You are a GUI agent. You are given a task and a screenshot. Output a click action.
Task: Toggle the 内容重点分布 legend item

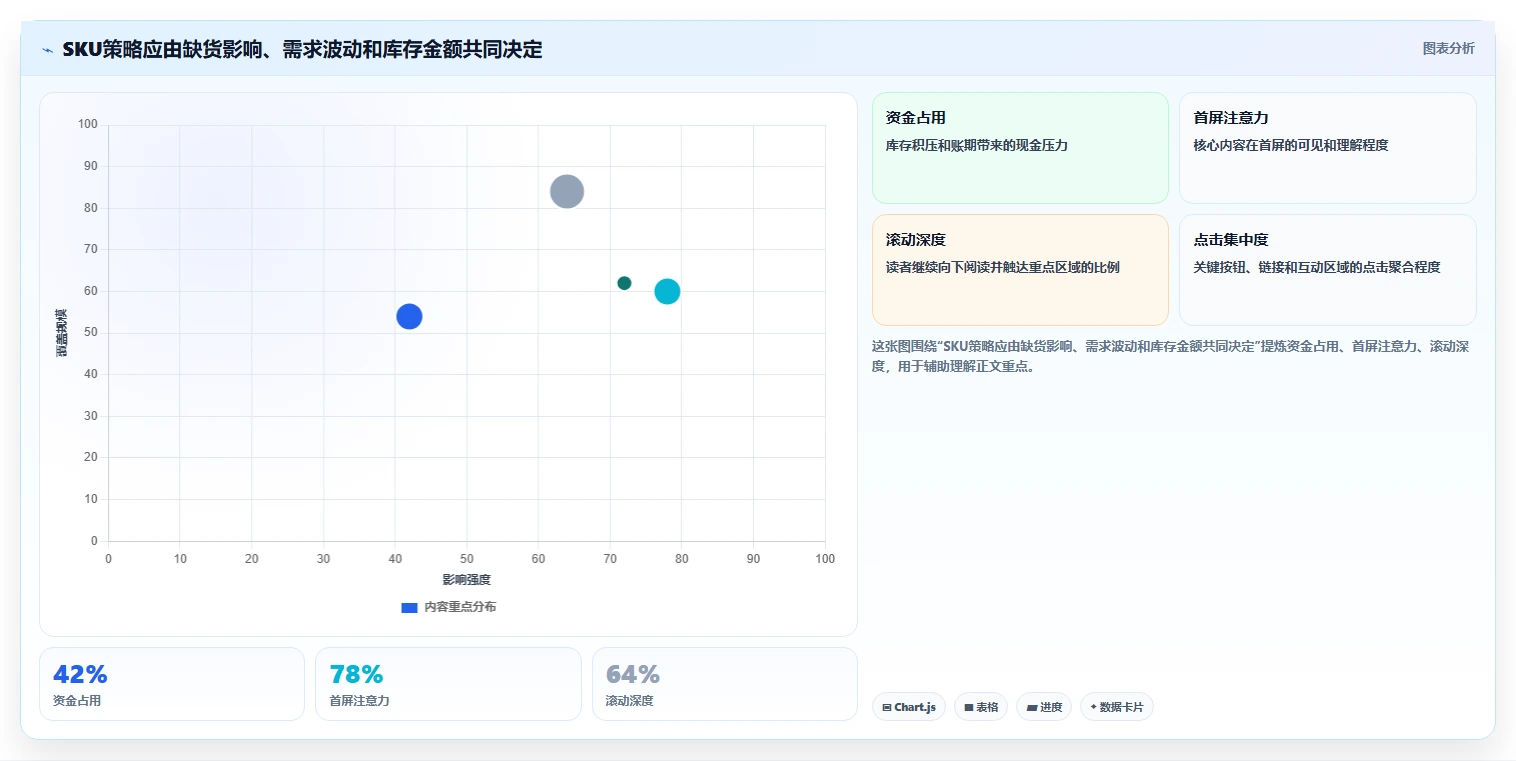tap(448, 607)
